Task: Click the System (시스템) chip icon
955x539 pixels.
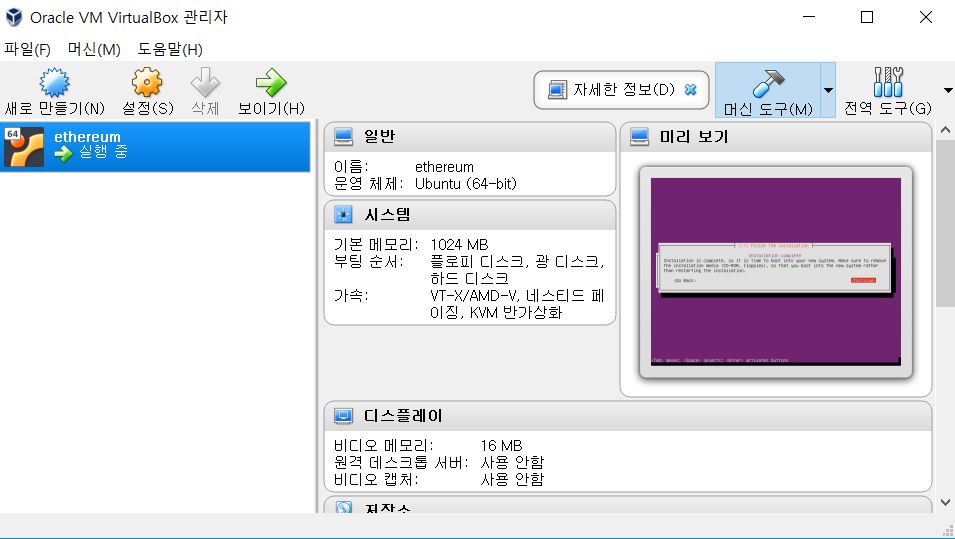Action: click(x=344, y=214)
